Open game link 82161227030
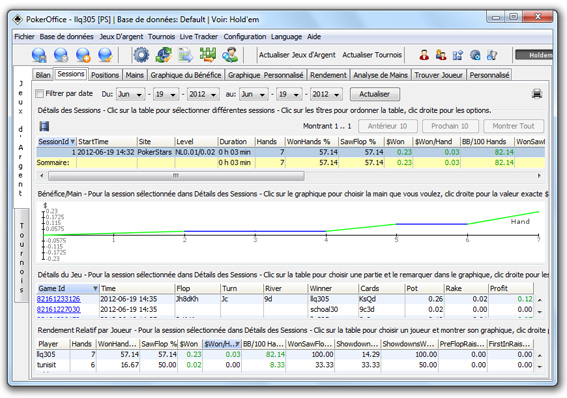Screen dimensions: 567x398 59,309
